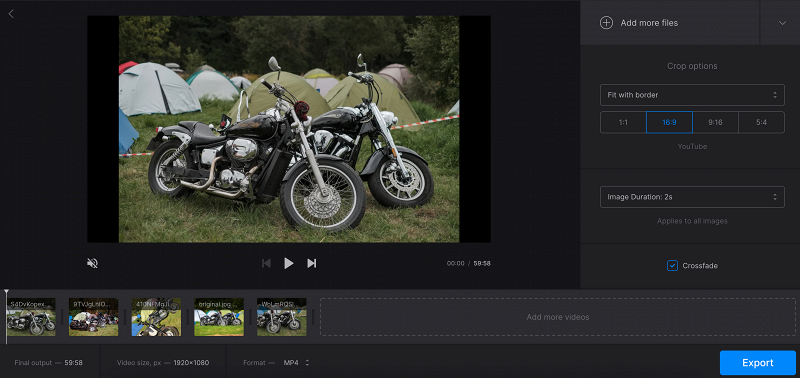Viewport: 800px width, 378px height.
Task: Select the 9:16 aspect ratio
Action: tap(715, 122)
